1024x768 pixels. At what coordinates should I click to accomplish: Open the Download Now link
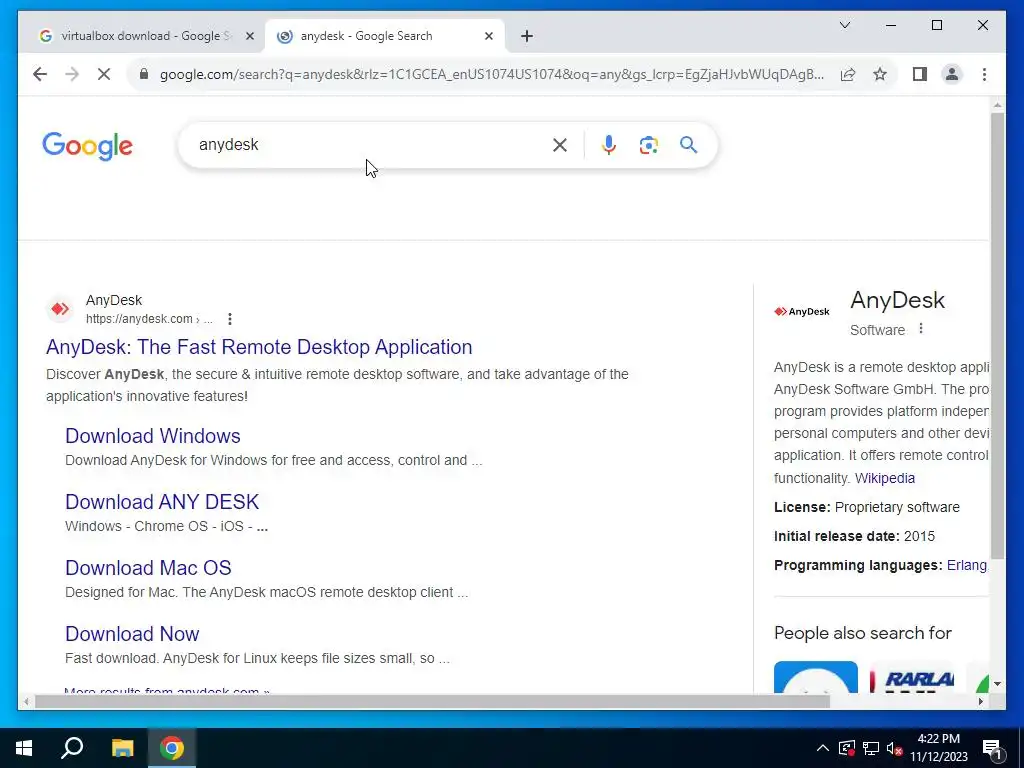pyautogui.click(x=132, y=633)
